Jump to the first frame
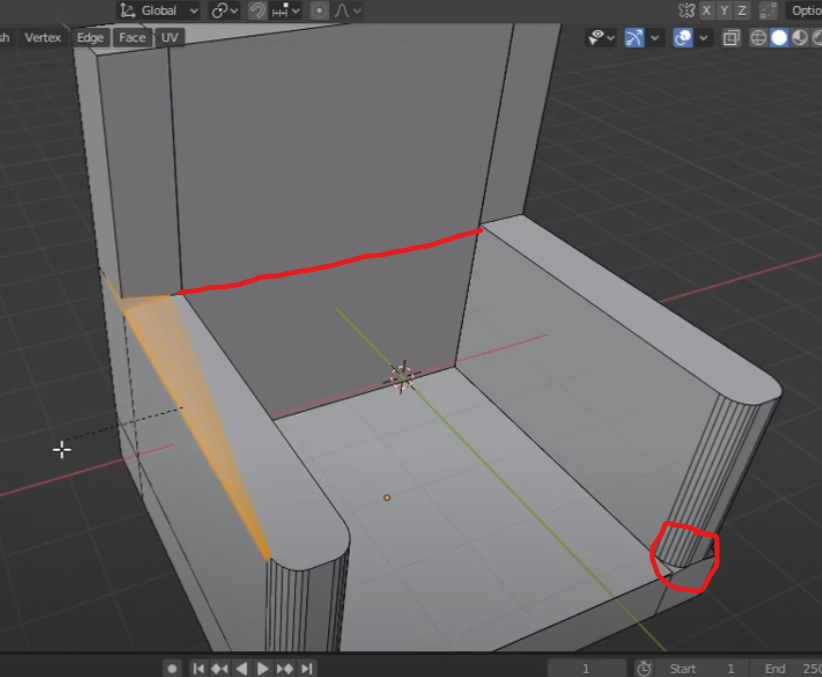This screenshot has height=677, width=822. (198, 669)
